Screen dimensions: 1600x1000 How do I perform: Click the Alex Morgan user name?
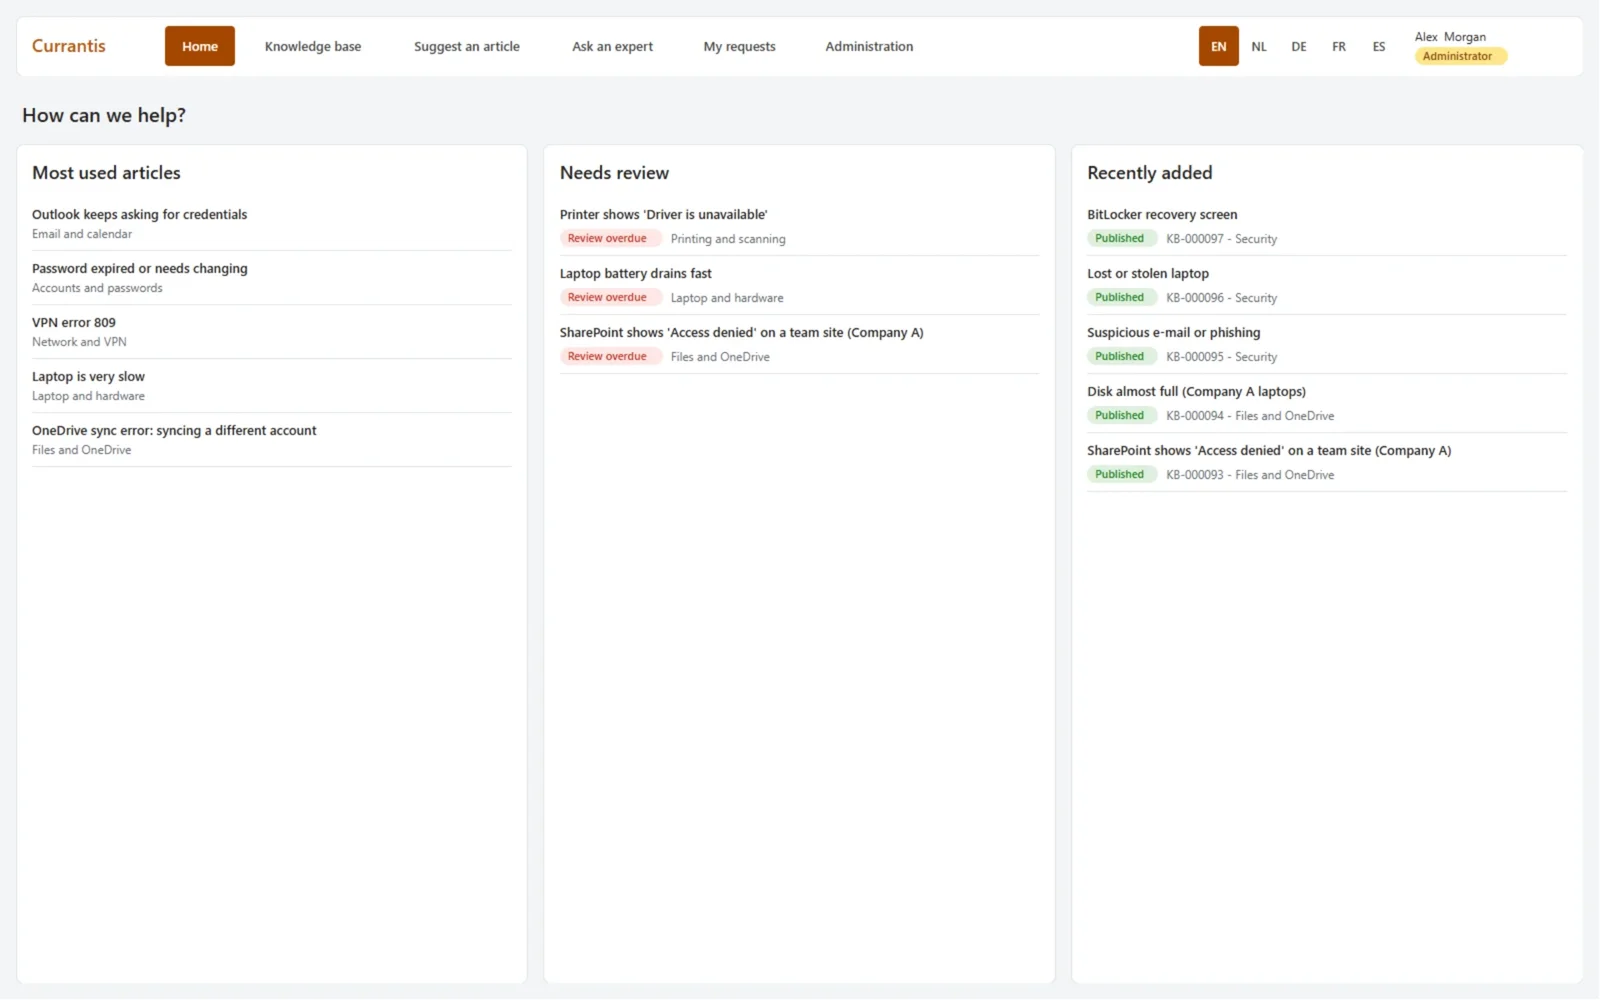click(x=1450, y=37)
